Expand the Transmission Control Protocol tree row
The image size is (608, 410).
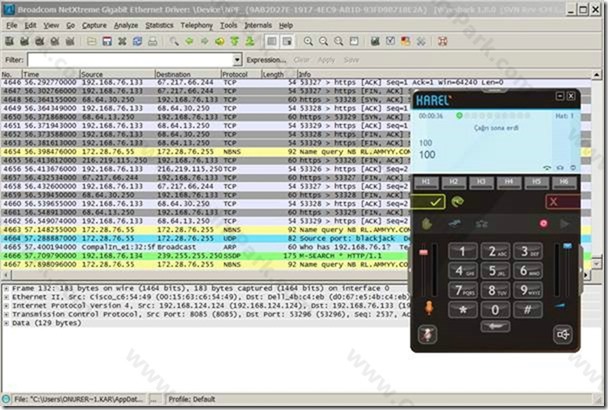pos(6,314)
